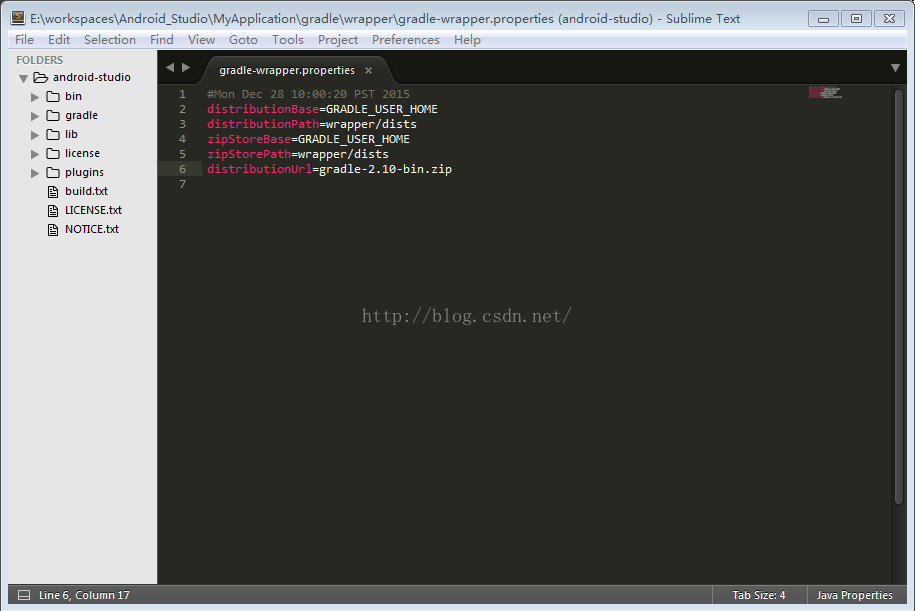Open the Tools menu
This screenshot has width=915, height=611.
(288, 40)
